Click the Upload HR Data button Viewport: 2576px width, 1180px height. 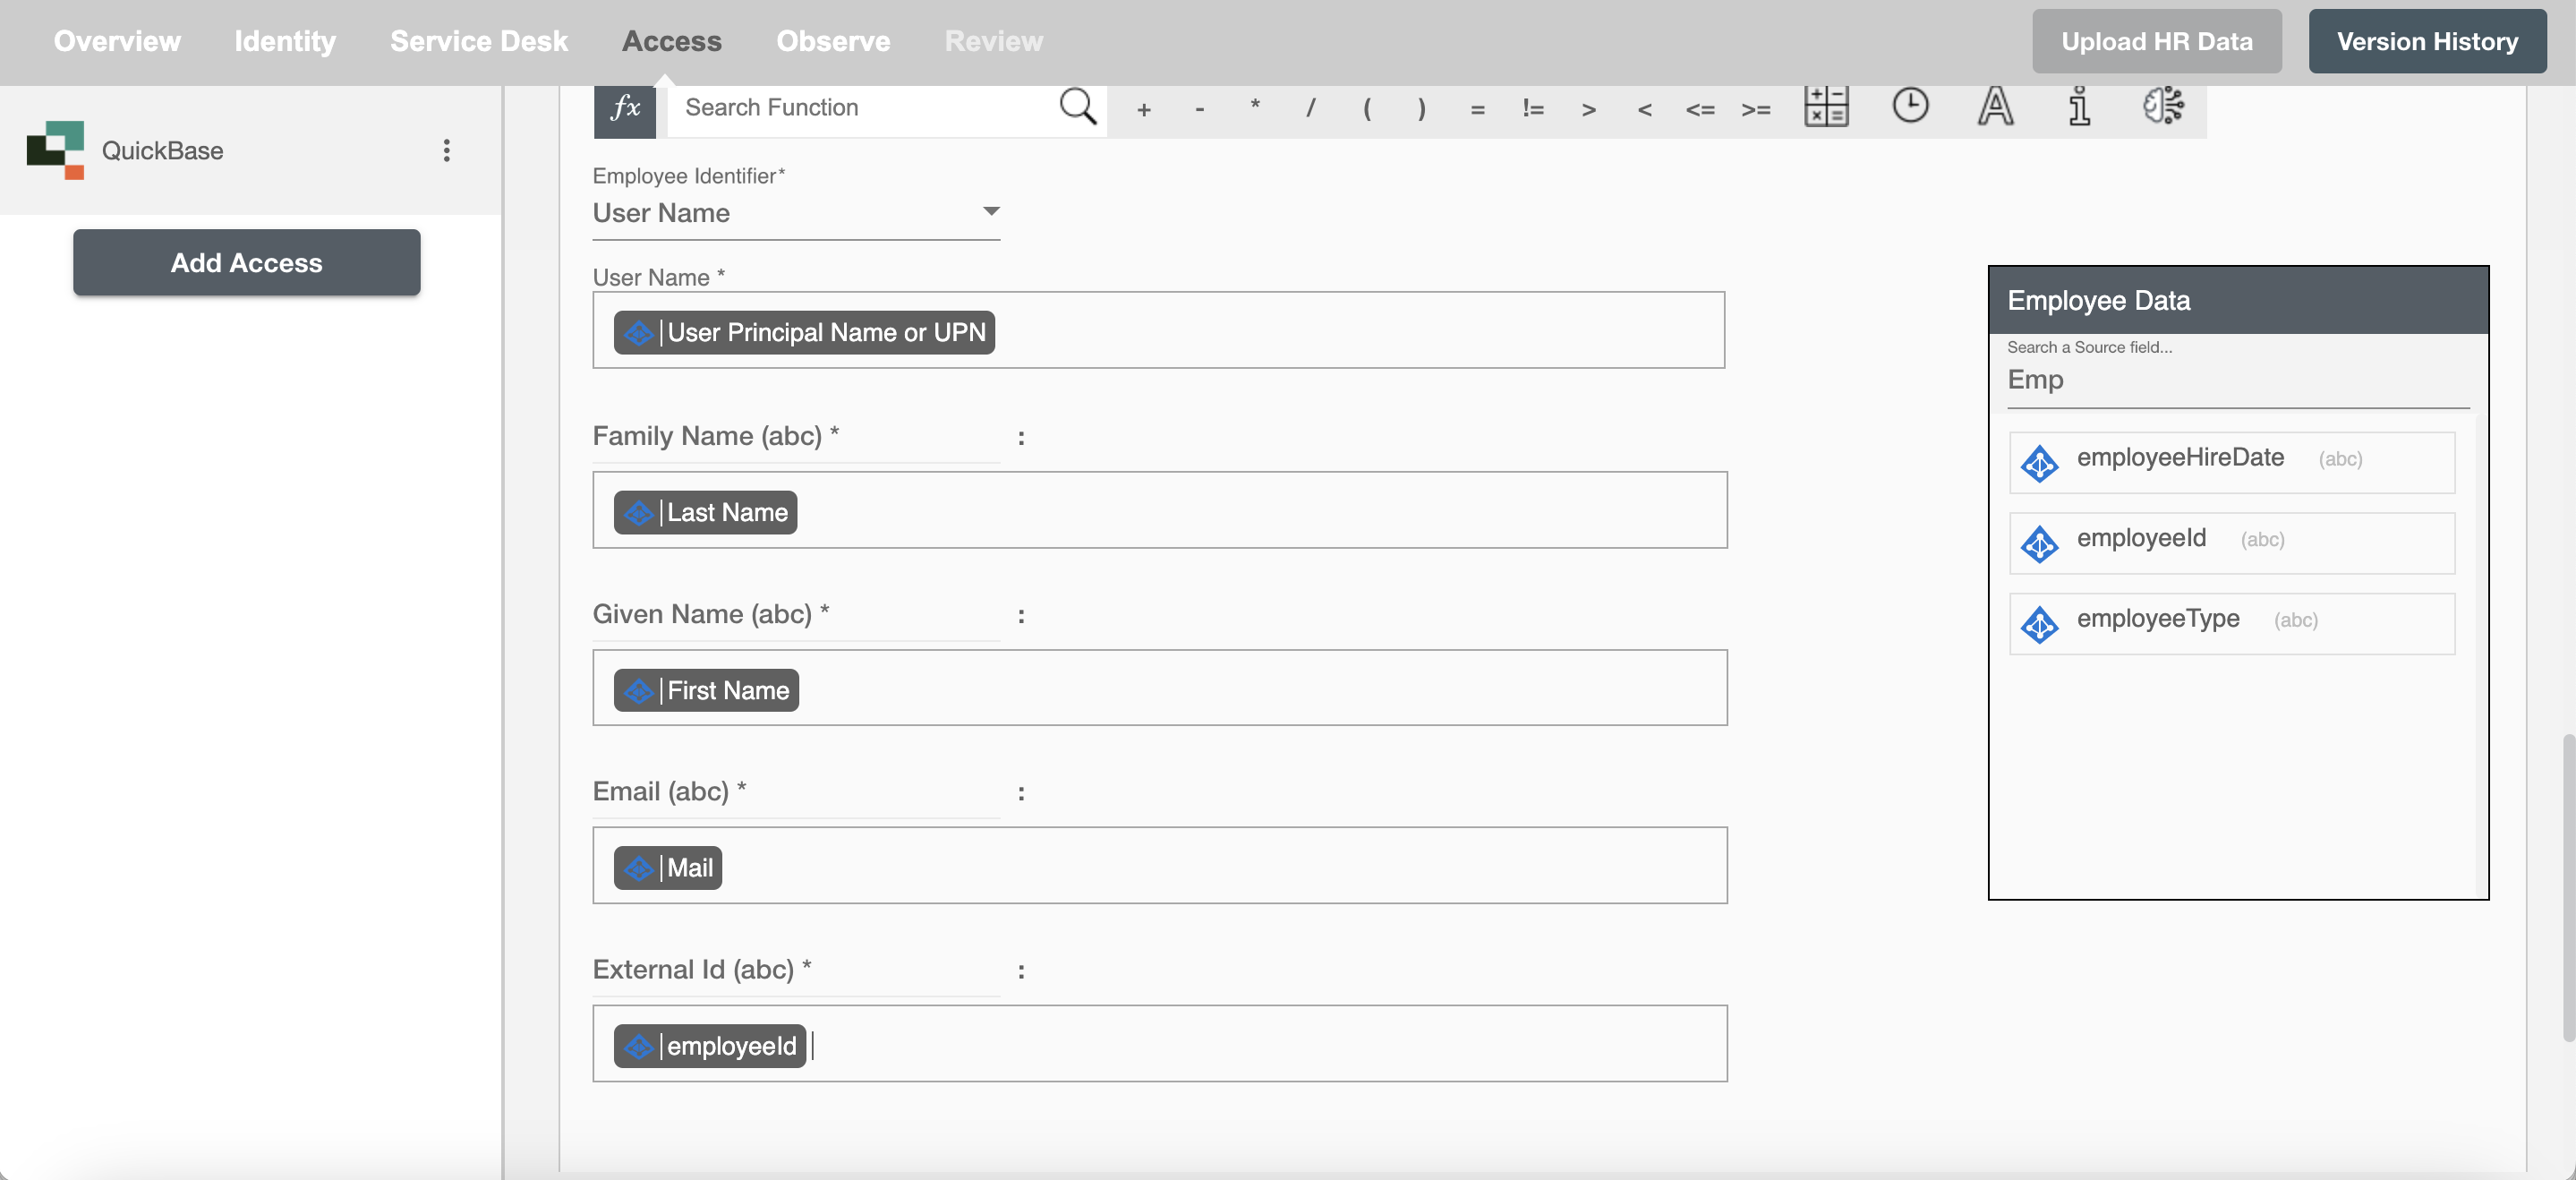coord(2155,41)
